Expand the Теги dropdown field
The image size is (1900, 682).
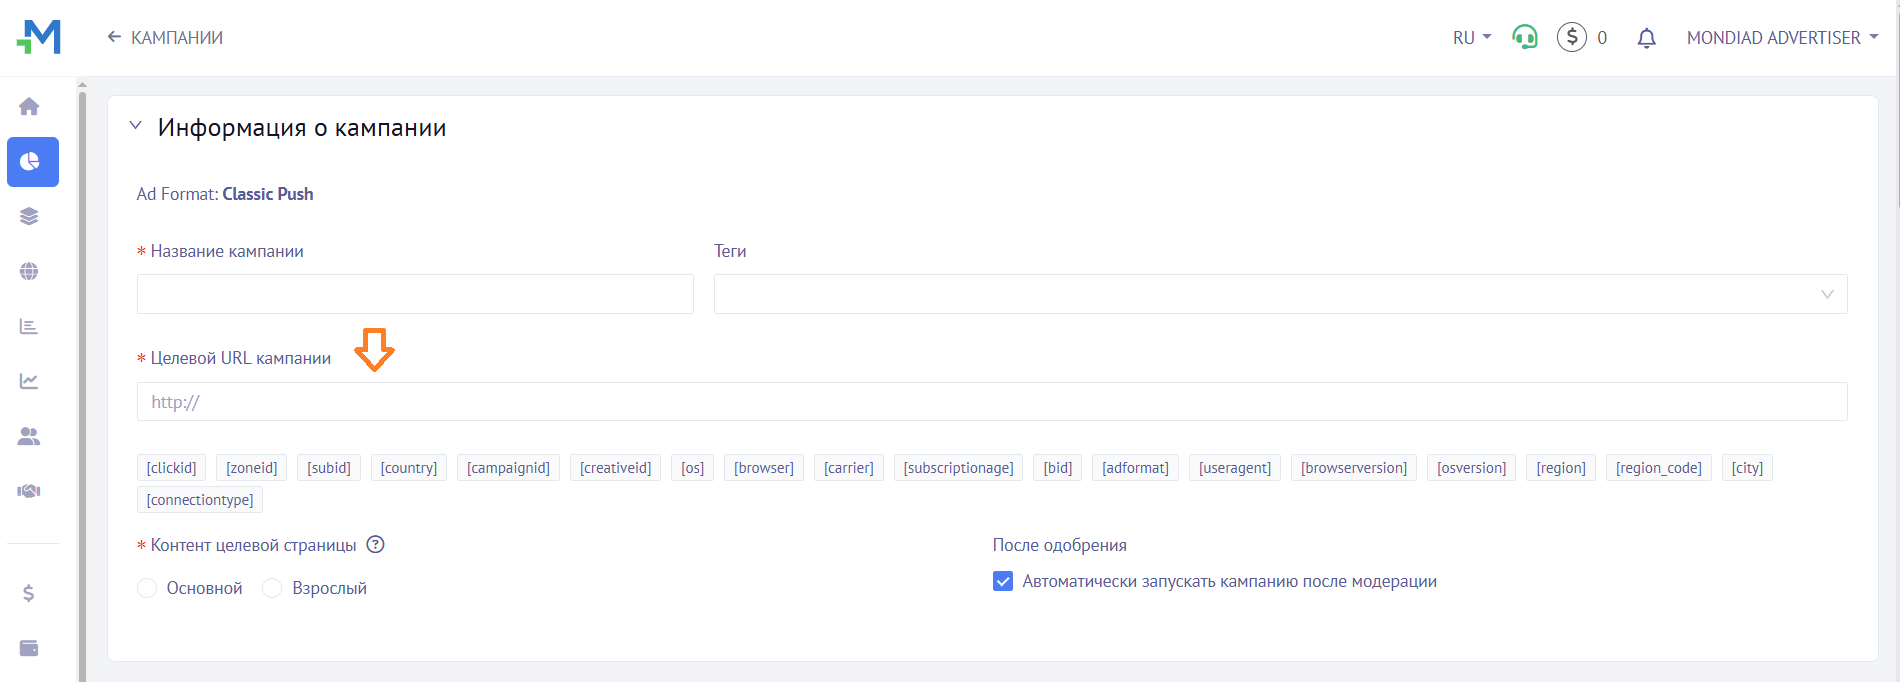[1279, 294]
